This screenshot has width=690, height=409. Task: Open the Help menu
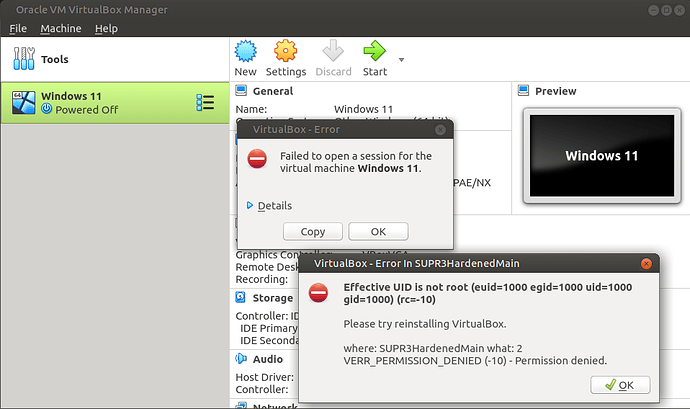(106, 29)
